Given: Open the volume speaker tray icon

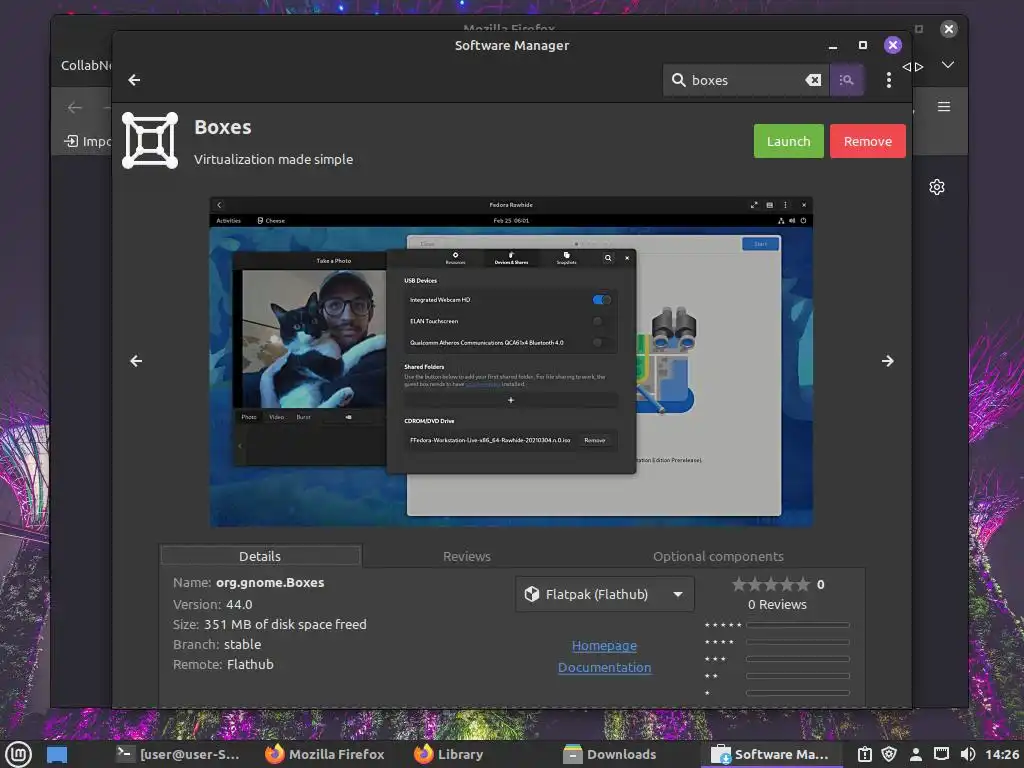Looking at the screenshot, I should 967,754.
